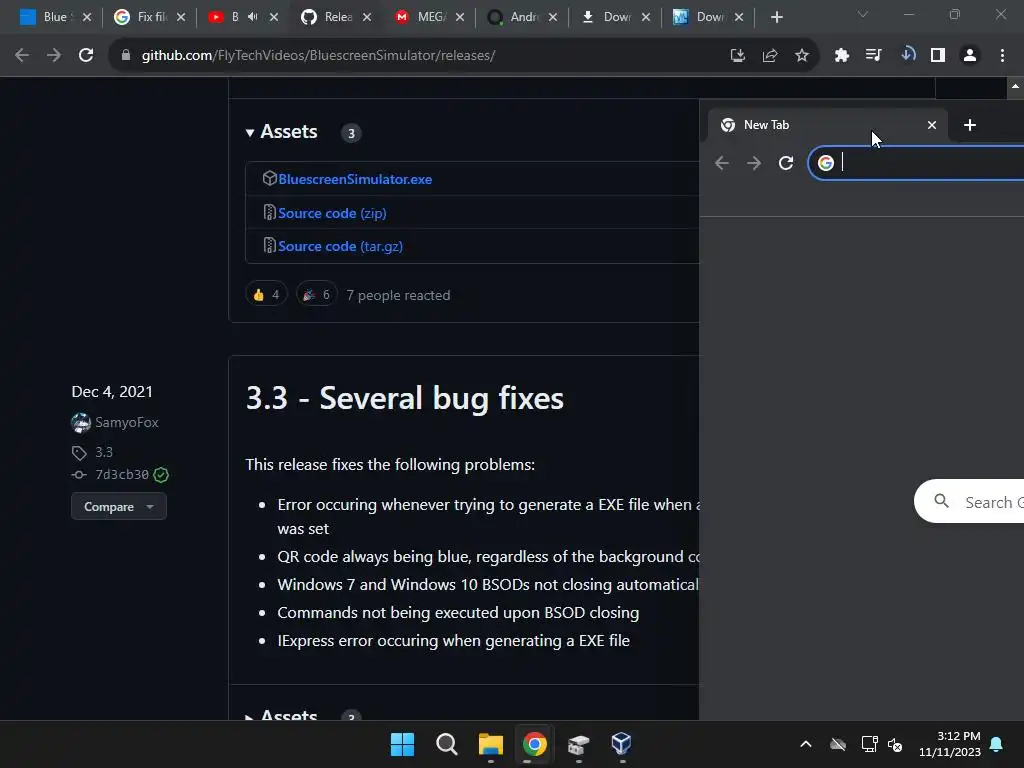This screenshot has width=1024, height=768.
Task: Open the package-box app on the taskbar
Action: click(579, 744)
